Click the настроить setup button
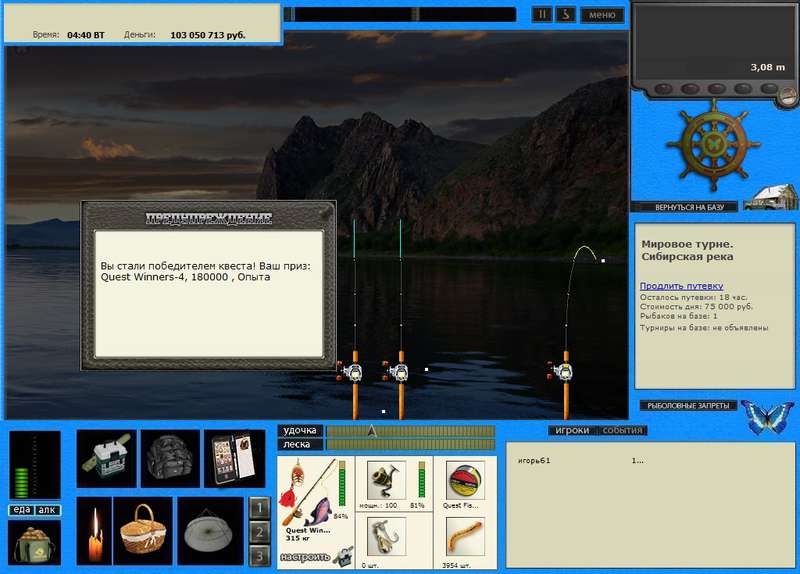The image size is (800, 574). click(x=316, y=557)
